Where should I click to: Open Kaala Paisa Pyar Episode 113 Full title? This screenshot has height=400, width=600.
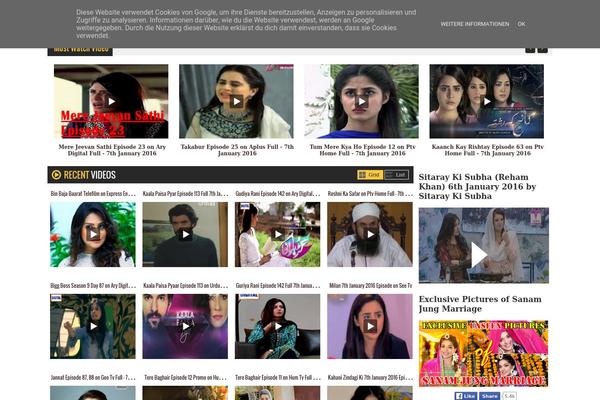(x=186, y=194)
